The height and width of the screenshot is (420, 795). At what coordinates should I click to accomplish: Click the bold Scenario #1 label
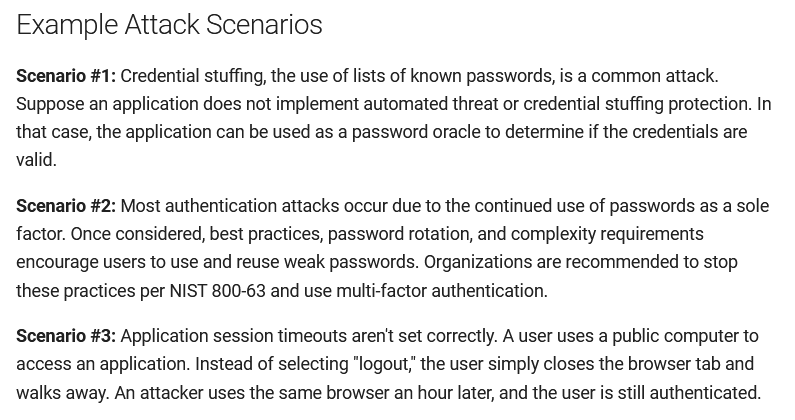(66, 76)
